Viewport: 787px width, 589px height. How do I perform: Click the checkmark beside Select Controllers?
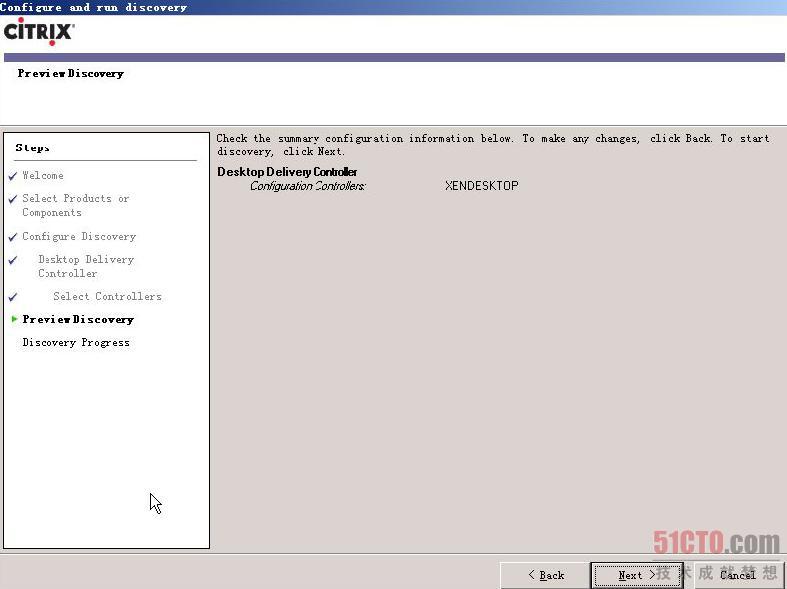(x=13, y=297)
